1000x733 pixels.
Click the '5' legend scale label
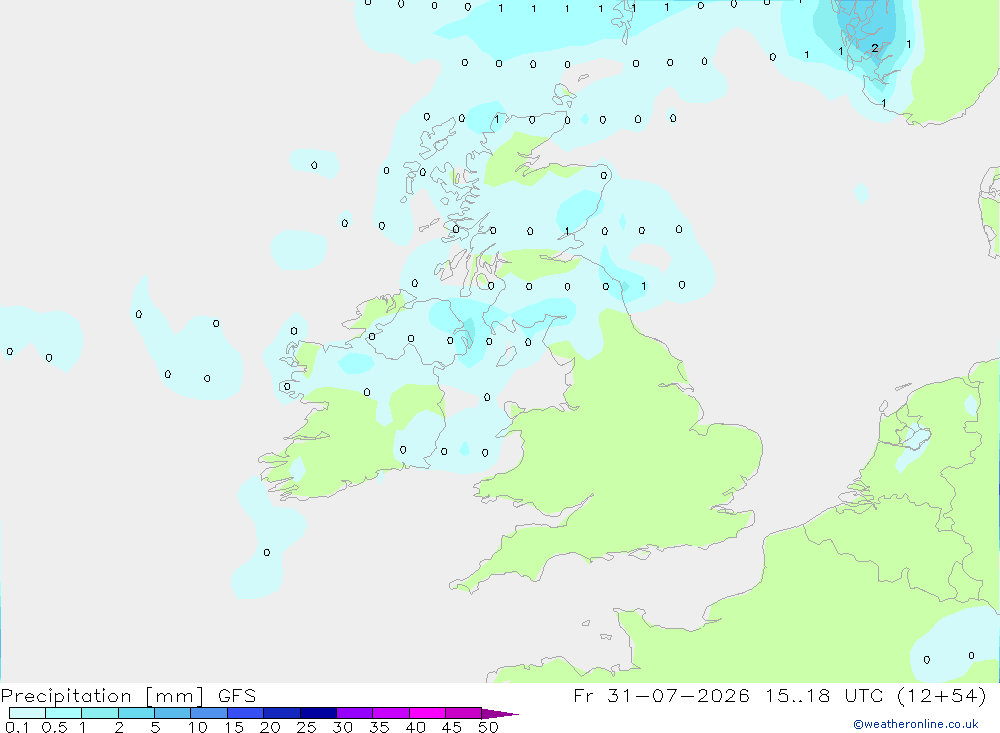point(155,727)
